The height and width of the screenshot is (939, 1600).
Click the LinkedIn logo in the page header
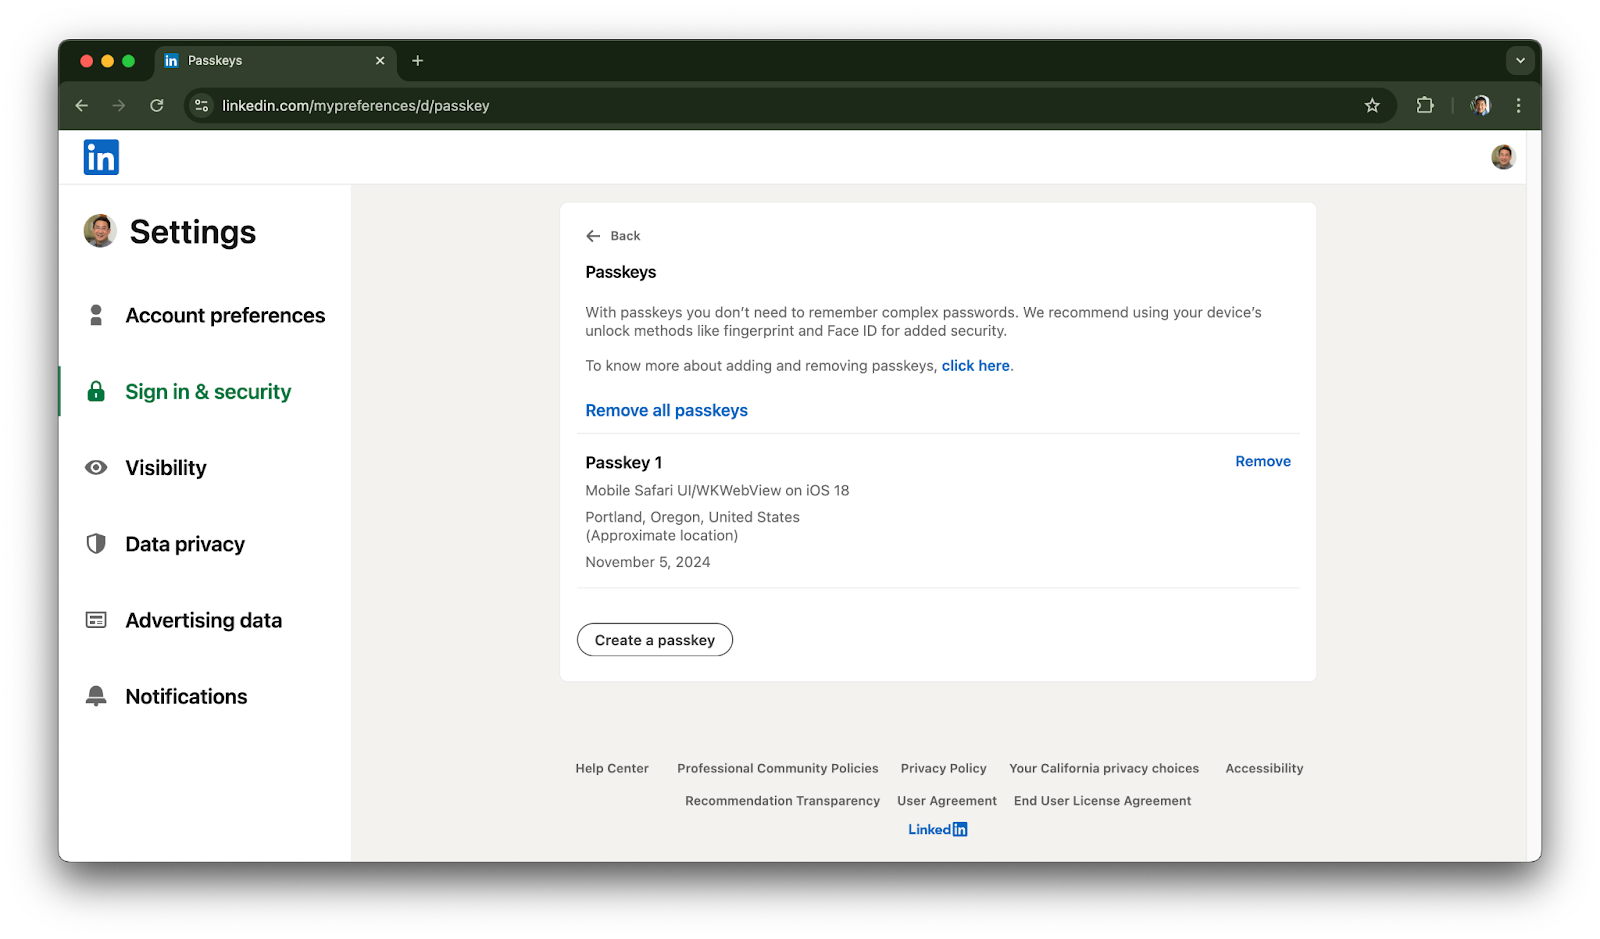tap(101, 157)
